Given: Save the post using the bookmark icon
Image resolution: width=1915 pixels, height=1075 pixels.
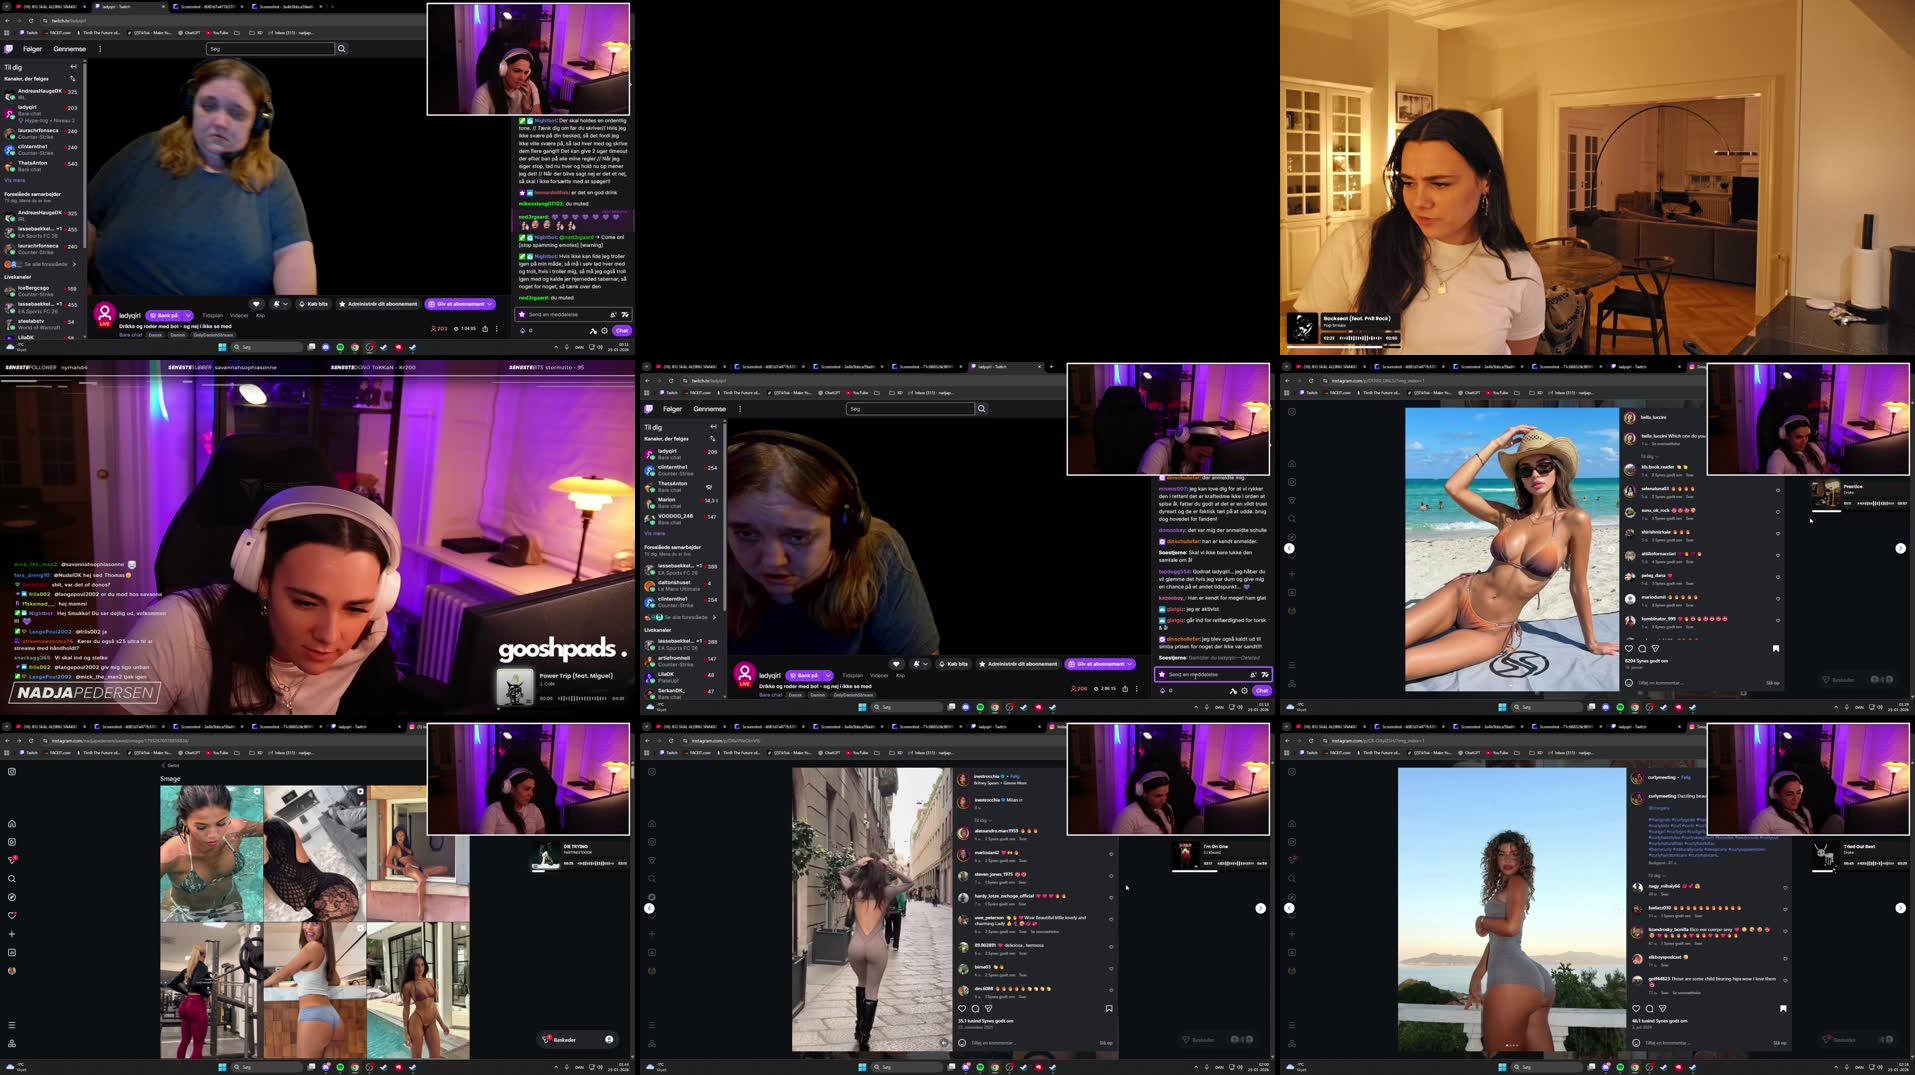Looking at the screenshot, I should [1775, 649].
